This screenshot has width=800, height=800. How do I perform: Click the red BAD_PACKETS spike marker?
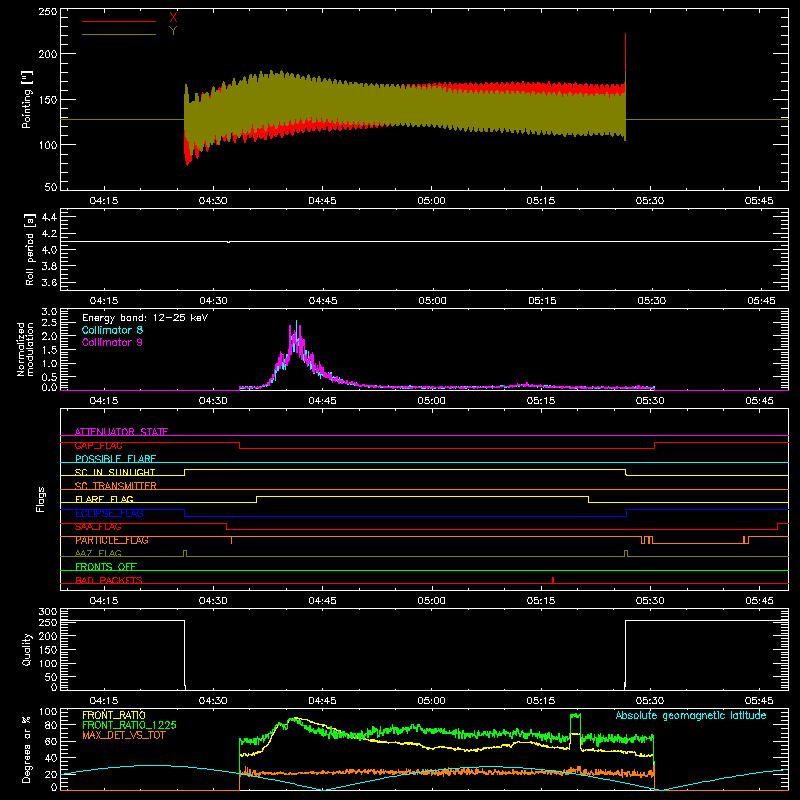pos(553,580)
